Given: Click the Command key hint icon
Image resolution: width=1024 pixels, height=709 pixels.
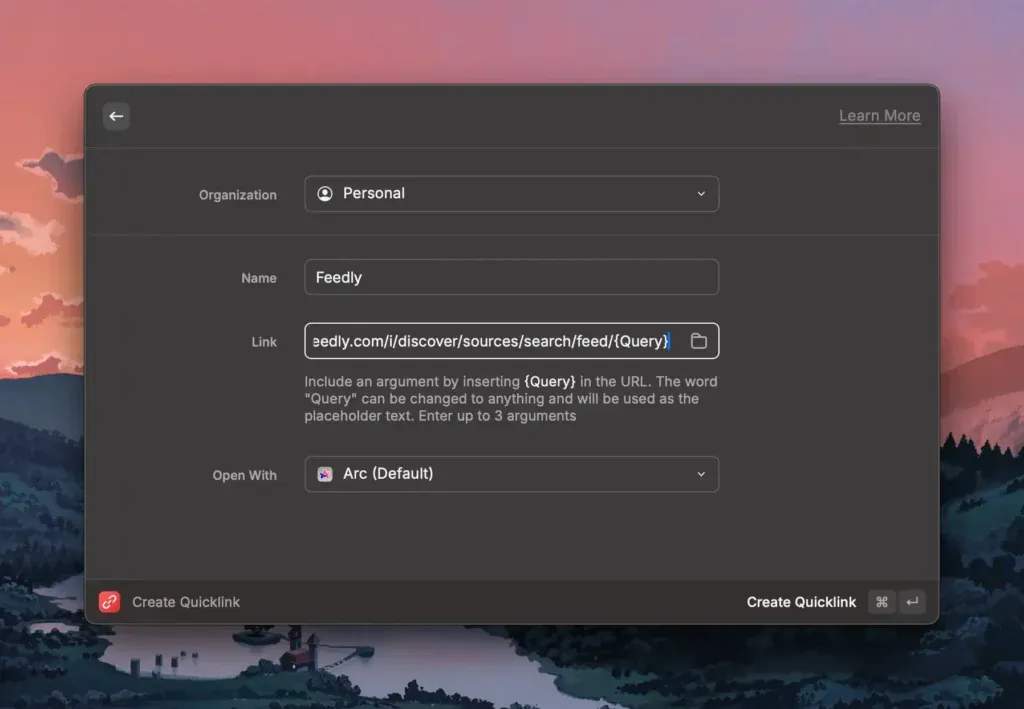Looking at the screenshot, I should 881,602.
